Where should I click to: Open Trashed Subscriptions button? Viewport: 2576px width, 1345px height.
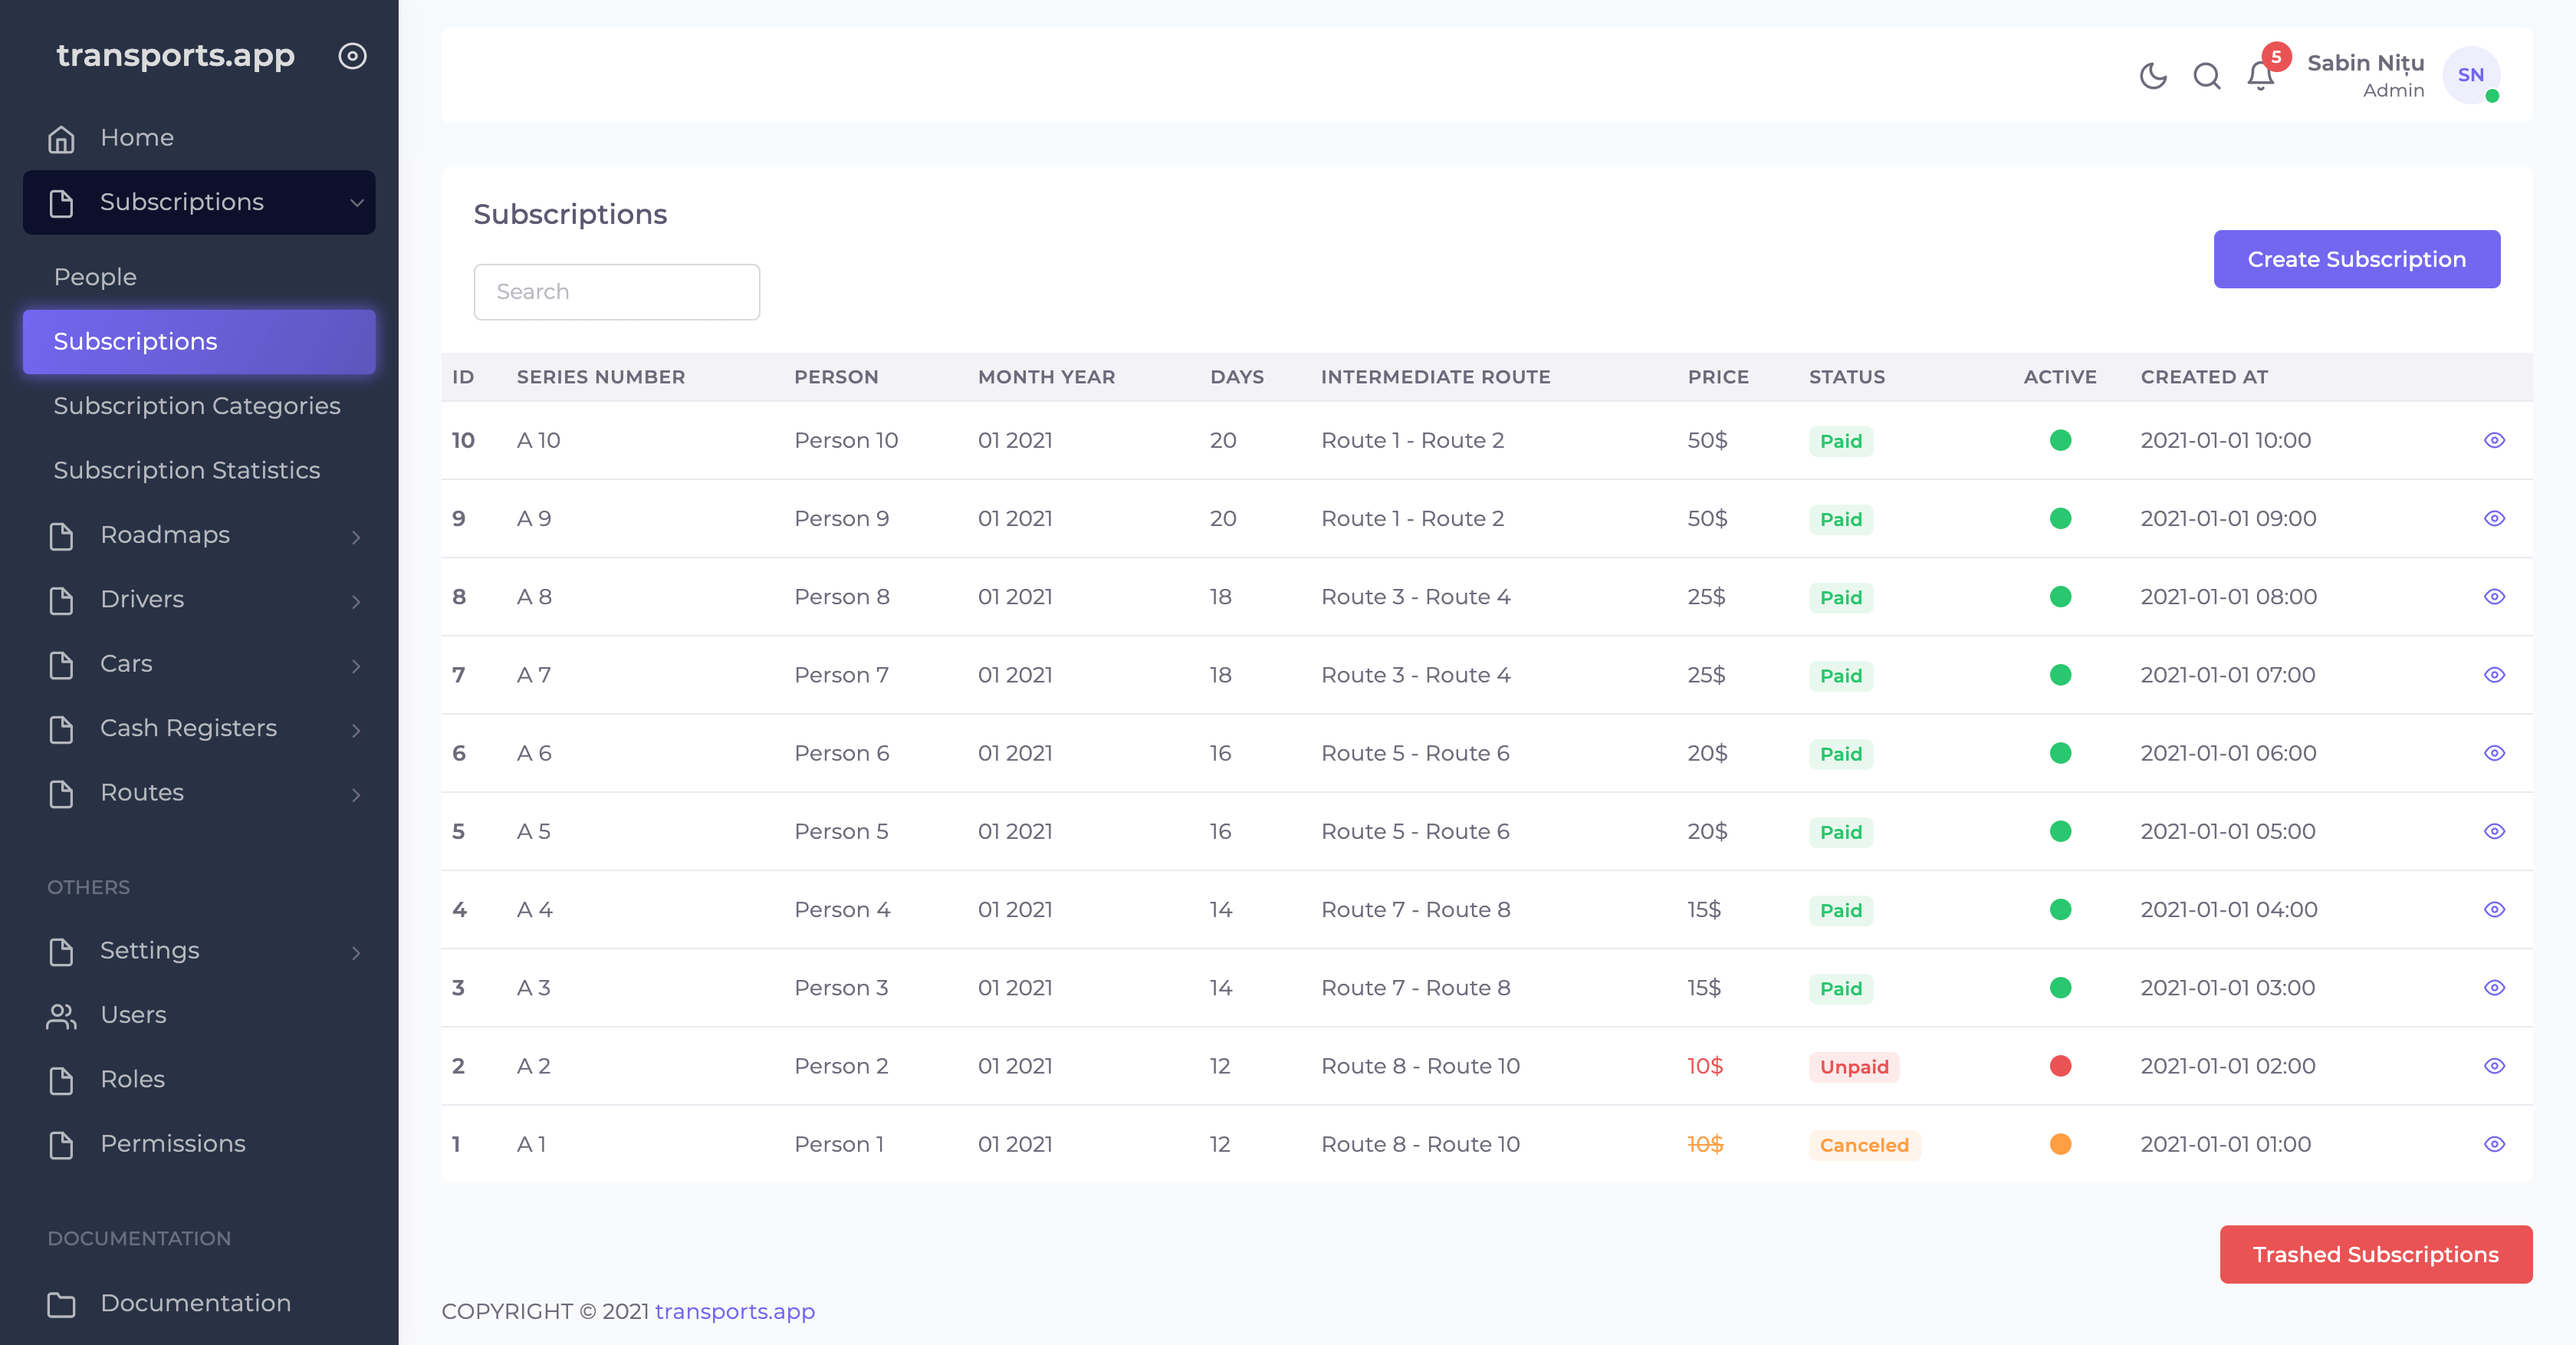click(x=2375, y=1254)
